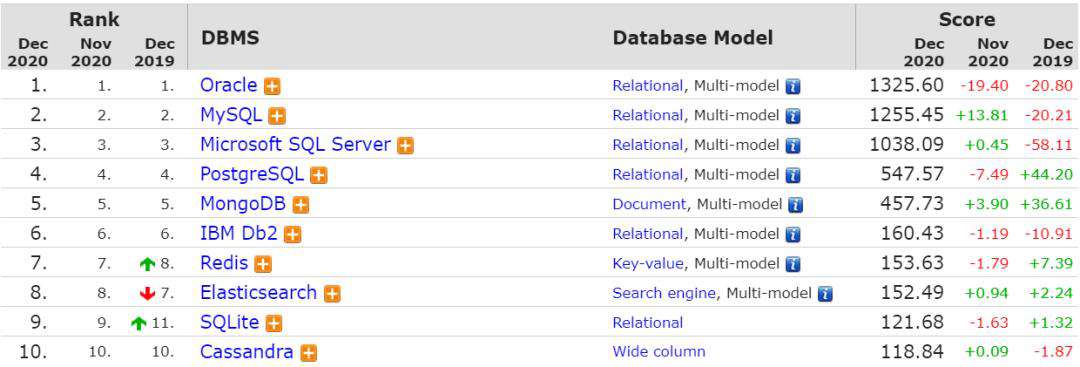
Task: Click the score change -58.11
Action: (x=1048, y=145)
